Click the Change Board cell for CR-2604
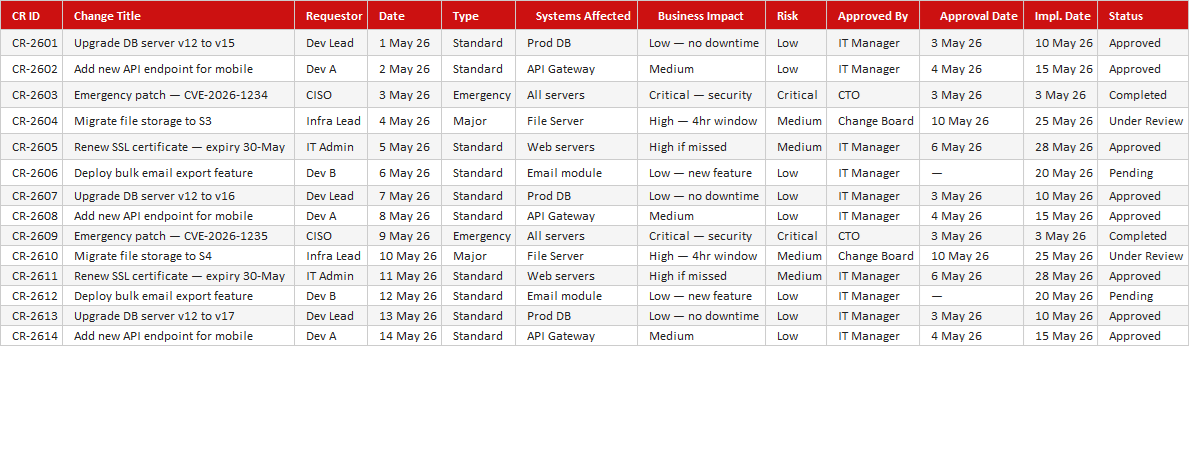The width and height of the screenshot is (1189, 472). click(873, 121)
